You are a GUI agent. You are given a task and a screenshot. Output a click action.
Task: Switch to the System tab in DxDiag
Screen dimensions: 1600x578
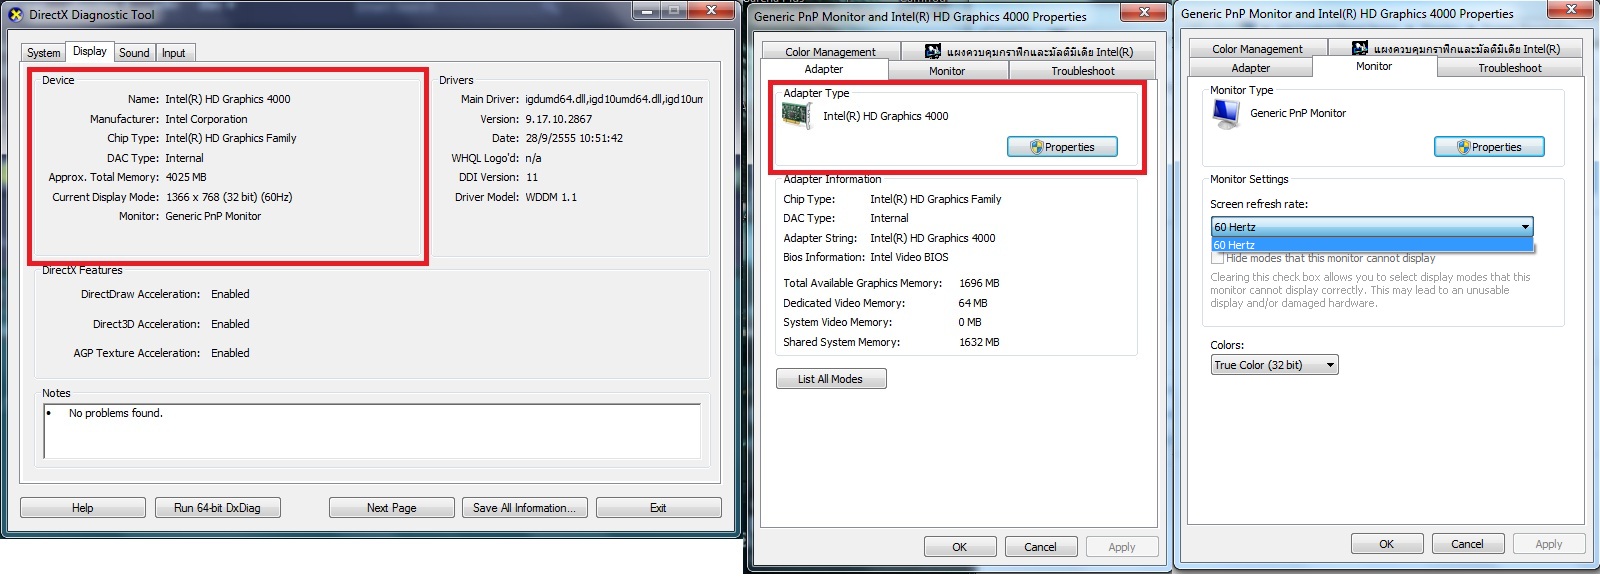(x=44, y=53)
